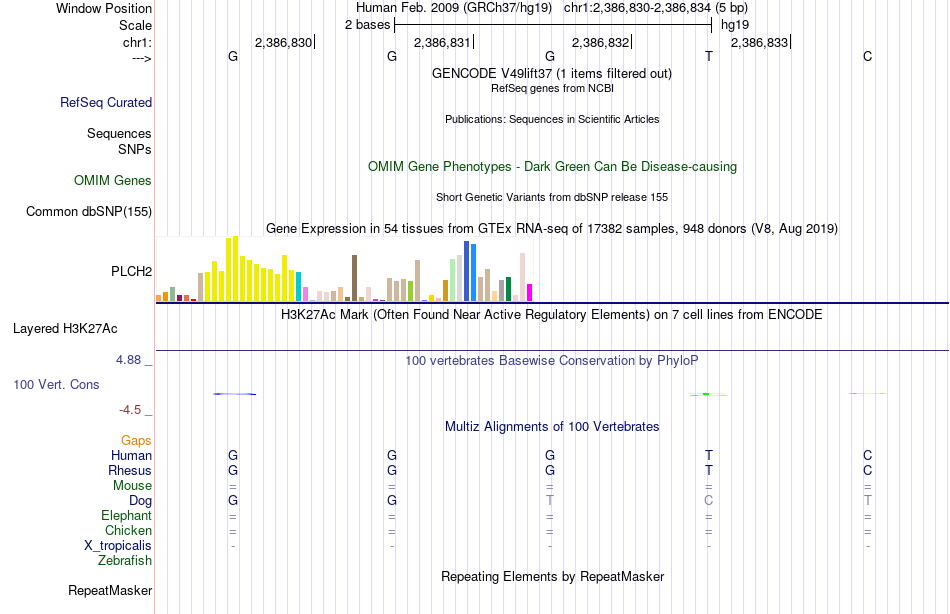Click the Gene Expression in 54 tissues GTEx title
The image size is (950, 614).
click(x=552, y=229)
